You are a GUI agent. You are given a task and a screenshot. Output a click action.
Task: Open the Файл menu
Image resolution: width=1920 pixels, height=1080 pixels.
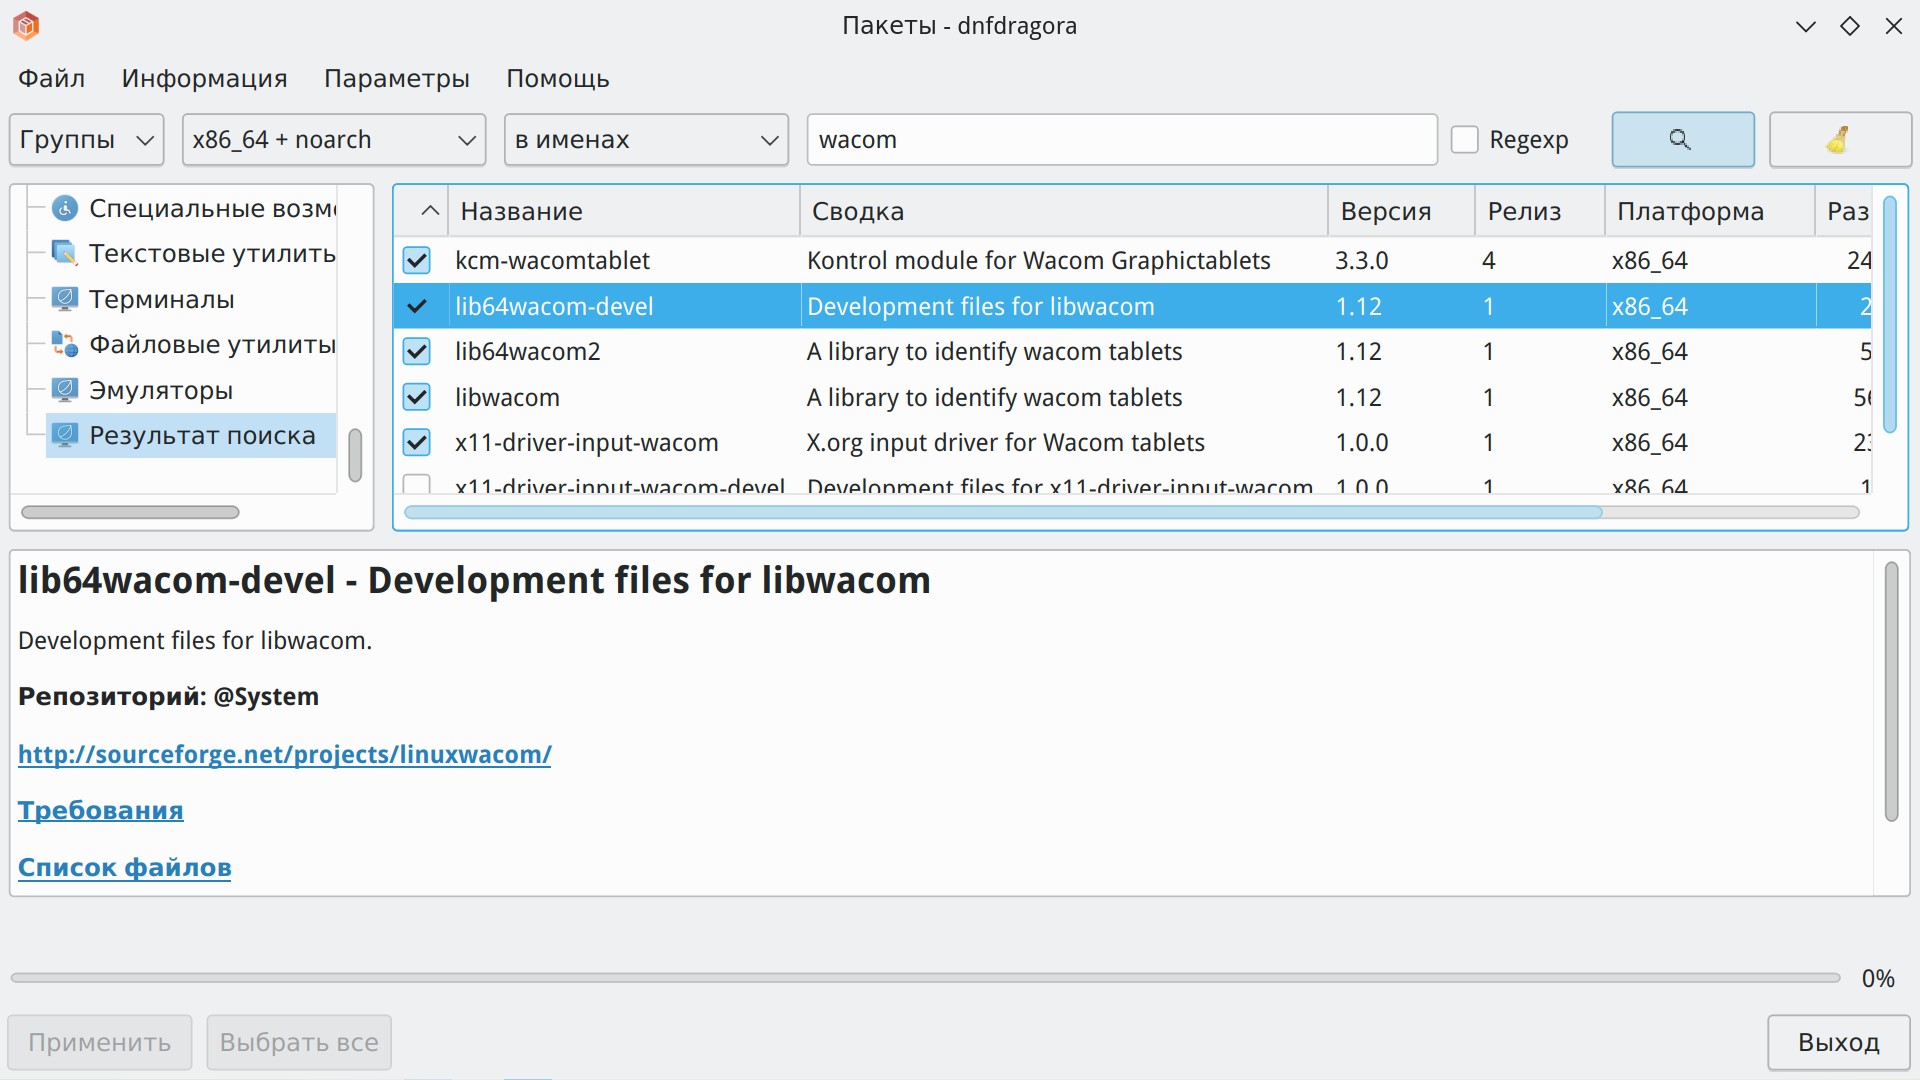(51, 78)
